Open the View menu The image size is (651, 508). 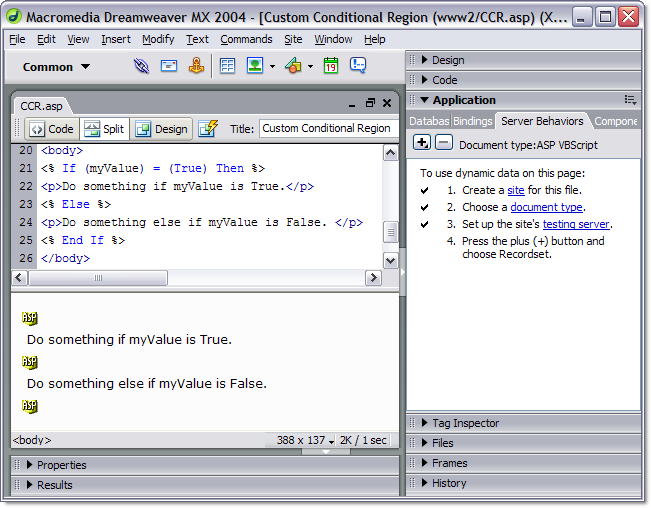tap(78, 39)
